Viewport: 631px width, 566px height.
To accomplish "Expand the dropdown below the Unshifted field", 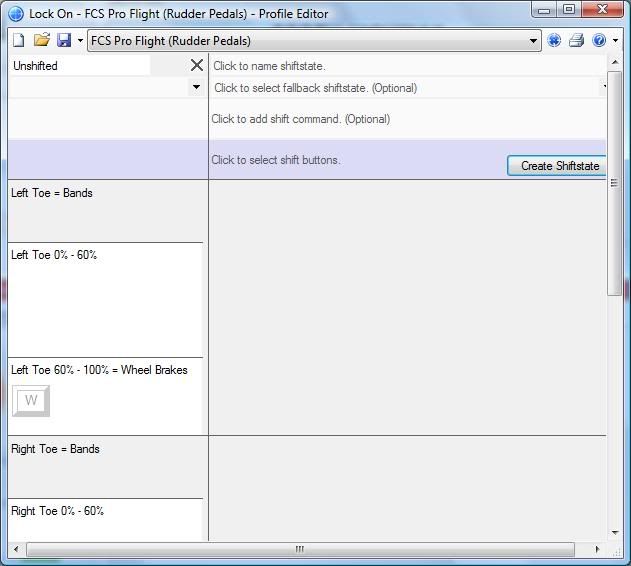I will coord(196,87).
